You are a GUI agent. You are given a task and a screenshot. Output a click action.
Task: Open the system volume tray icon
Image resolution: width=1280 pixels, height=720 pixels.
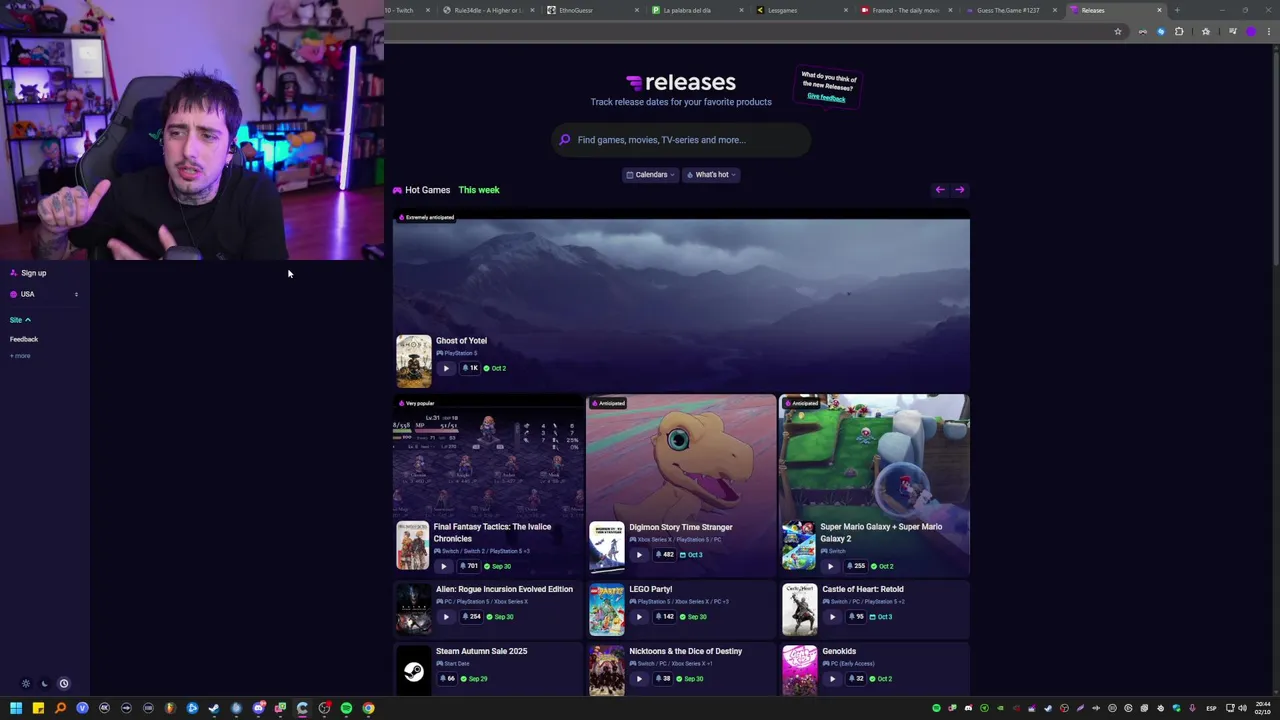[1243, 708]
